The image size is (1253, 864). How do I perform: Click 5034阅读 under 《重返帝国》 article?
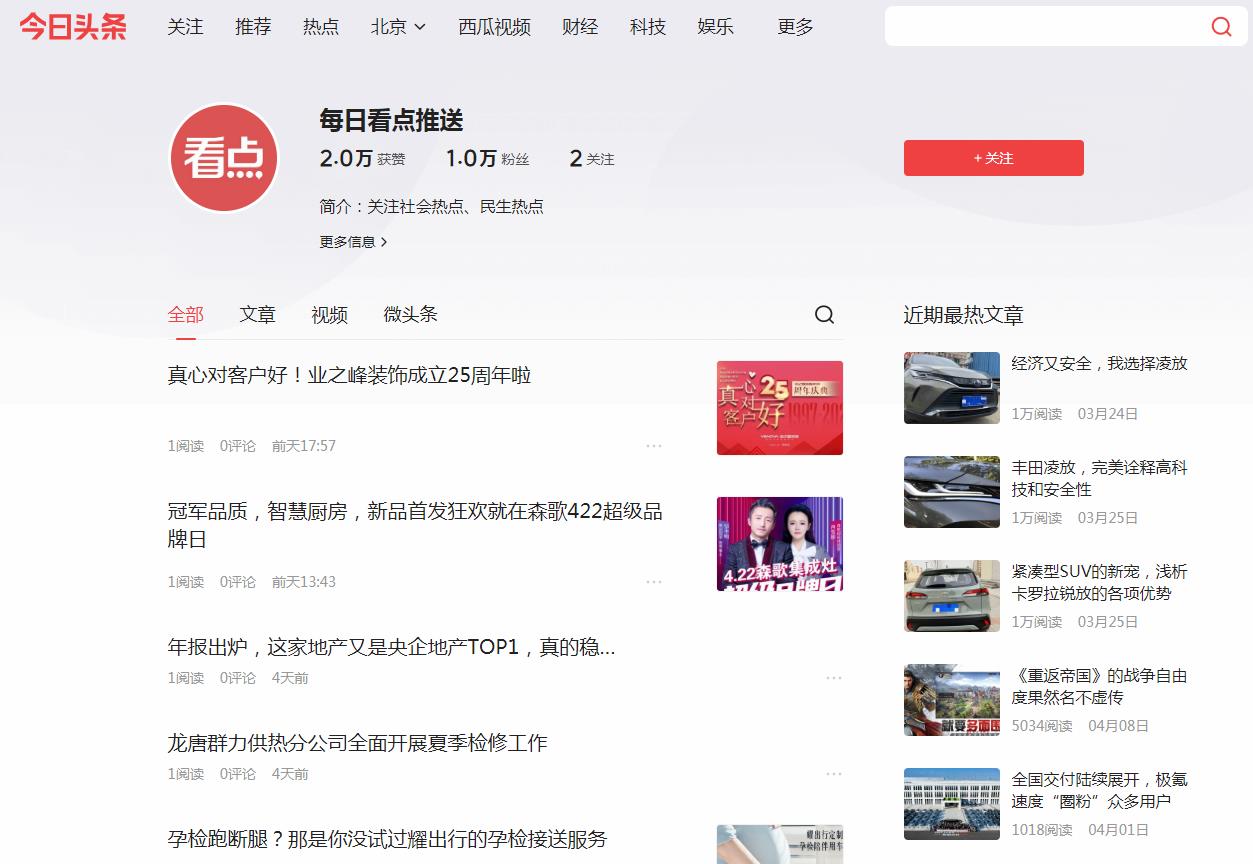pyautogui.click(x=1042, y=726)
